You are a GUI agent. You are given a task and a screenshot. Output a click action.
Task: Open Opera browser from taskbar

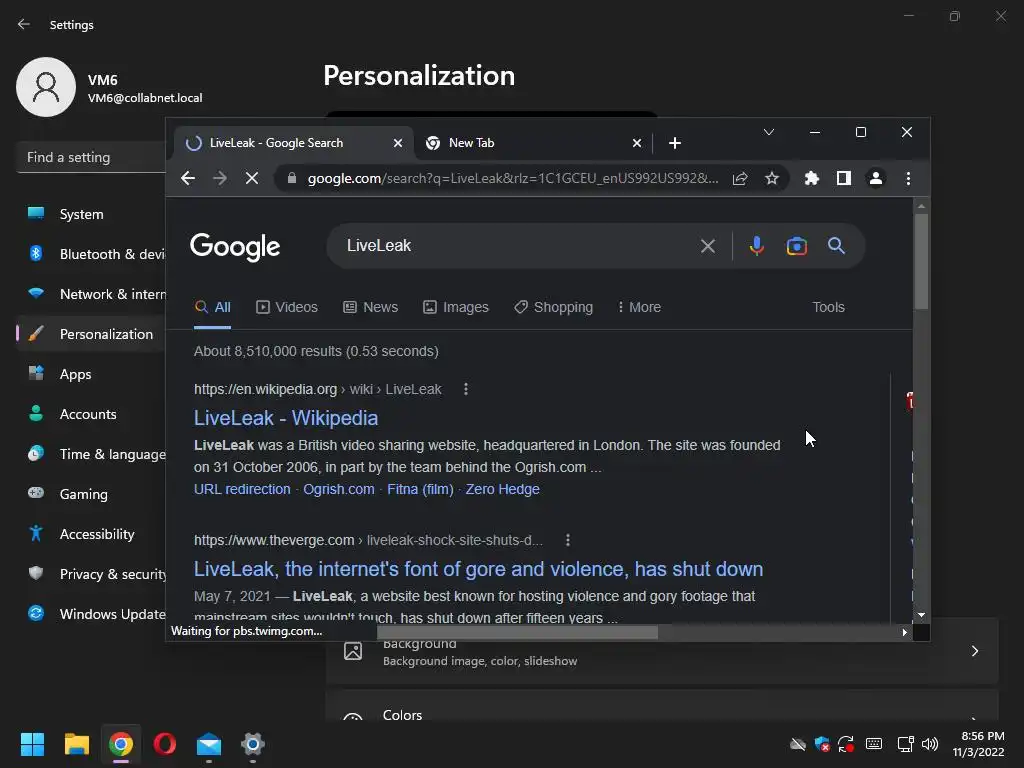165,744
